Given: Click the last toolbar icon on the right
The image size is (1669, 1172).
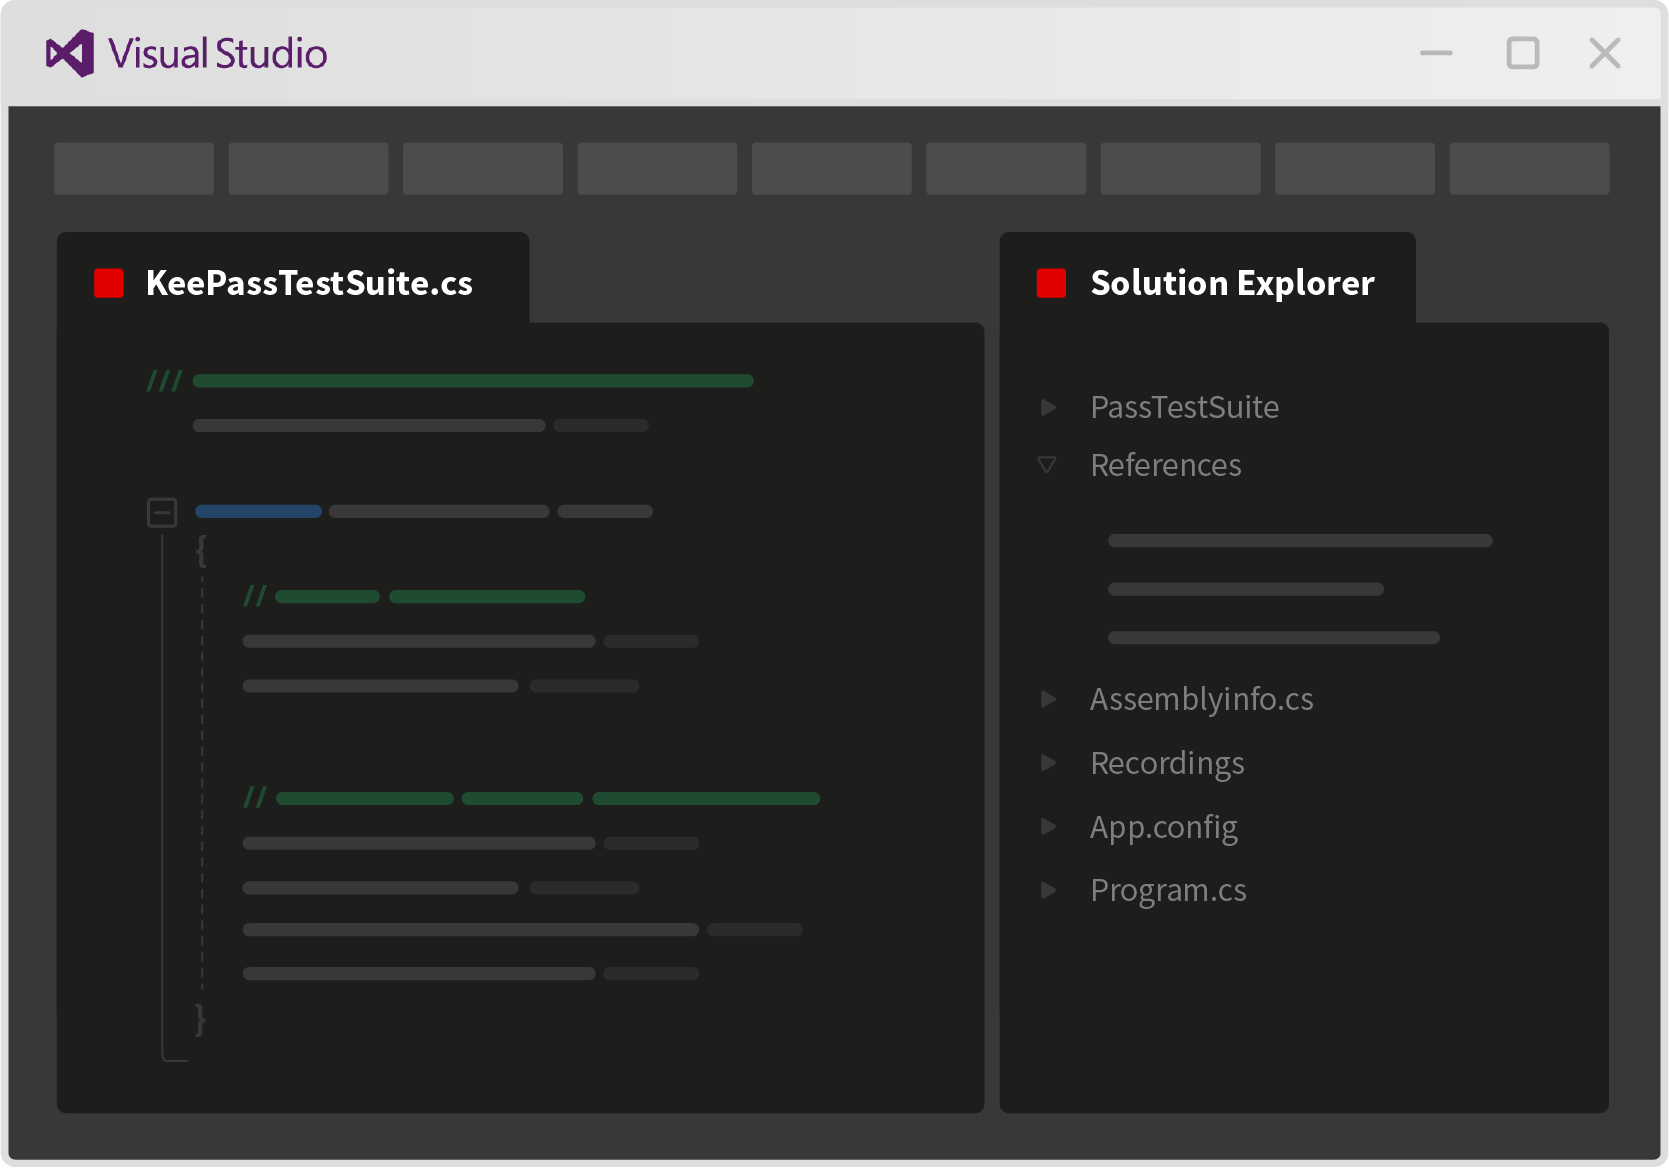Looking at the screenshot, I should coord(1529,168).
